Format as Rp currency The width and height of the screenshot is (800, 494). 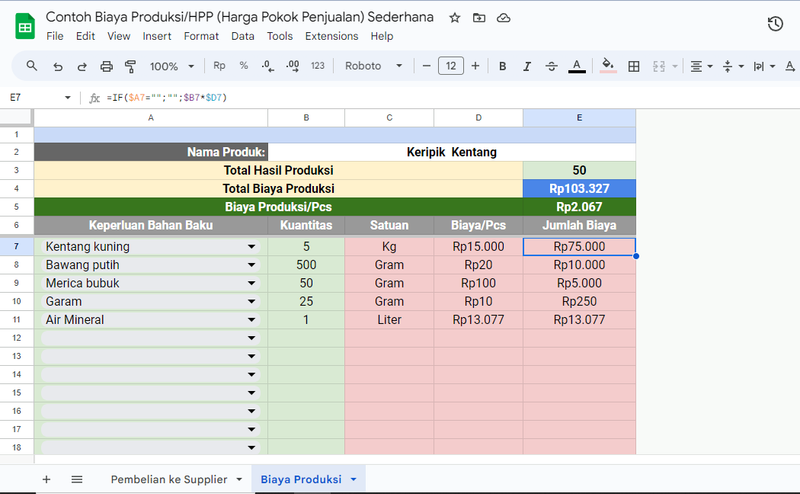[x=219, y=66]
